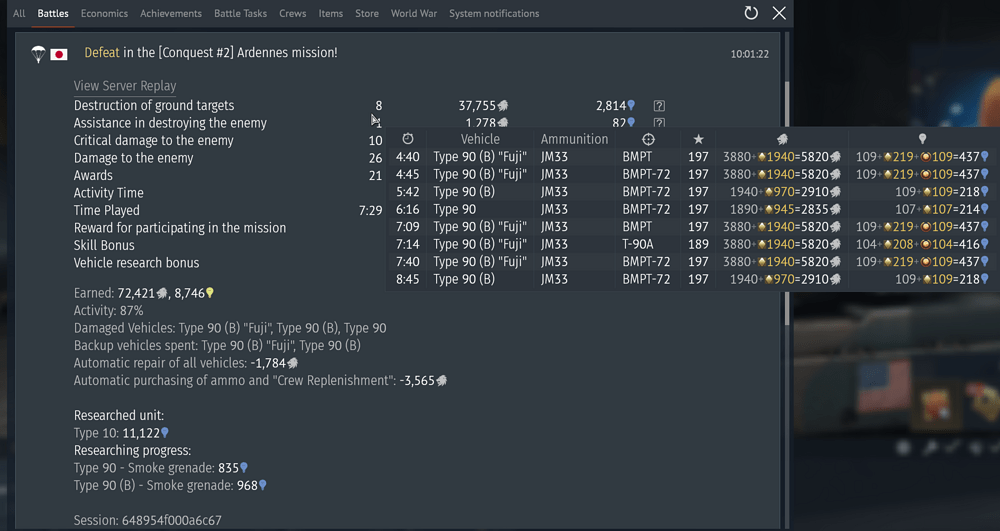Click the parachute mission icon
1000x531 pixels.
pos(38,54)
